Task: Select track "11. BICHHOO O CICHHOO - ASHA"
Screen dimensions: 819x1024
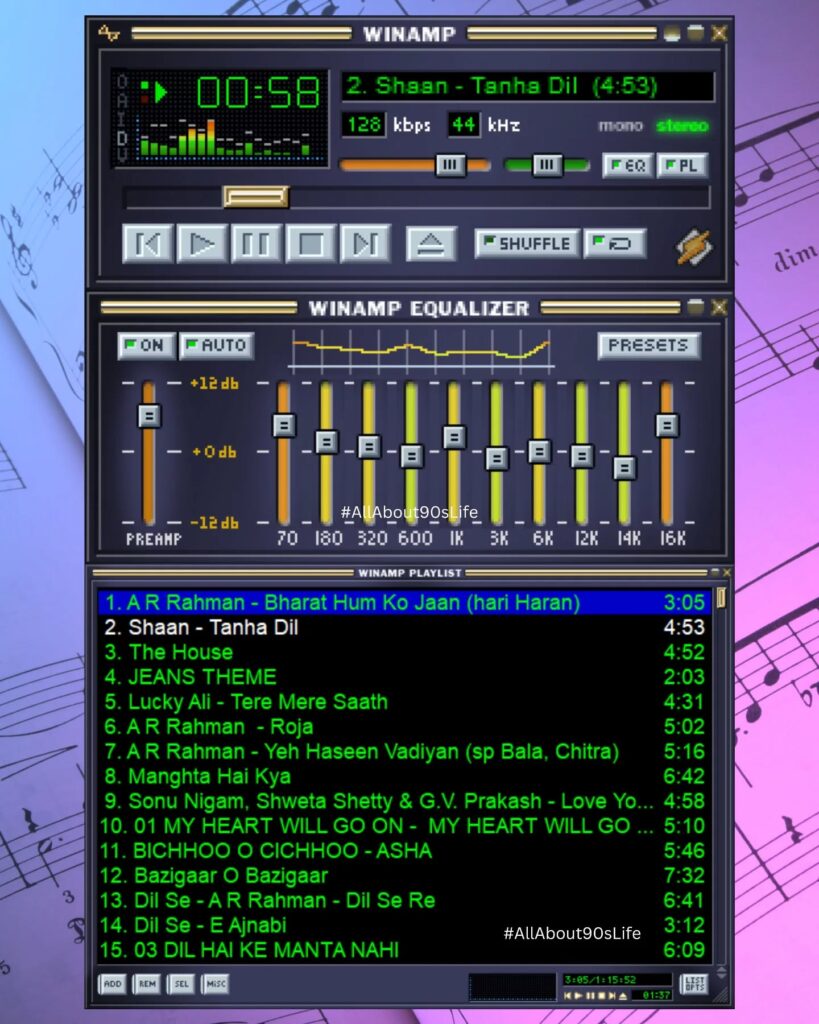Action: (404, 850)
